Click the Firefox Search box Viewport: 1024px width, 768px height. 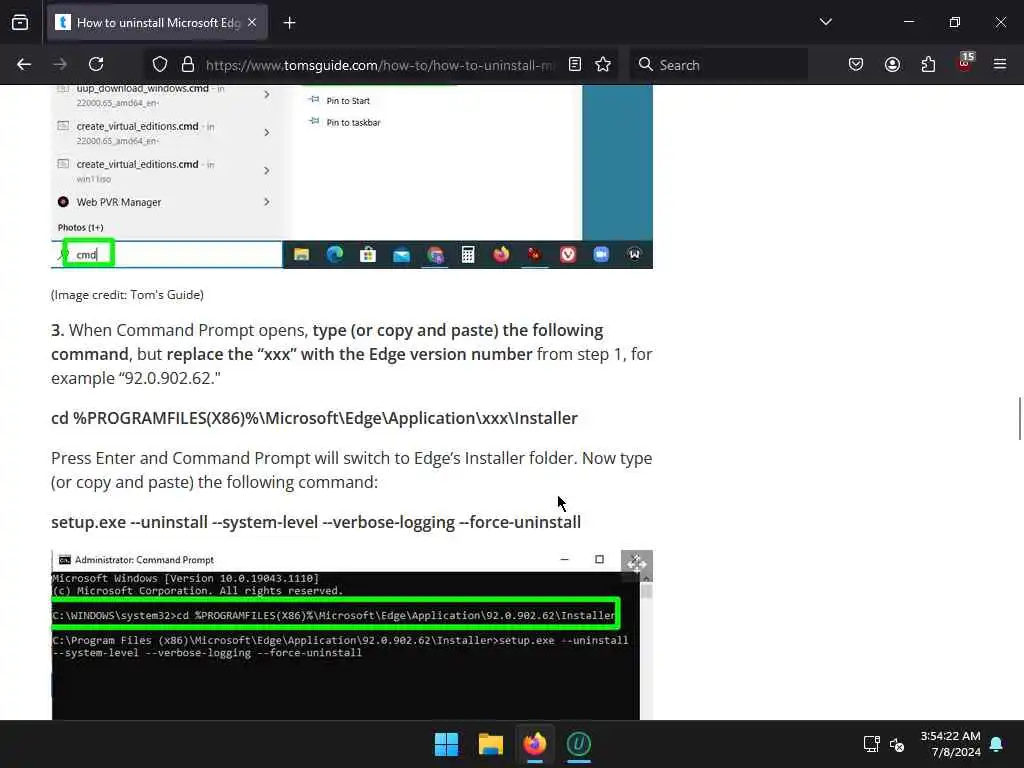point(718,65)
